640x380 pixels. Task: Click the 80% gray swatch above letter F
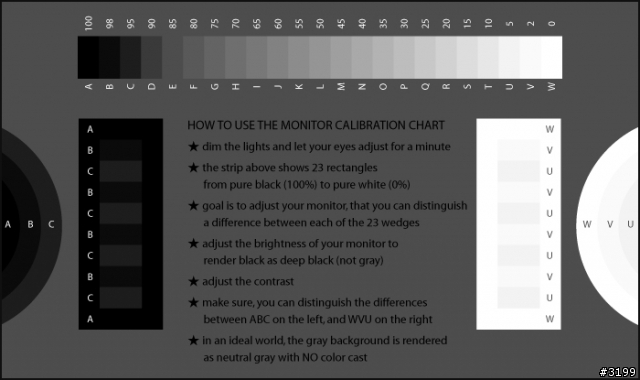pyautogui.click(x=193, y=58)
